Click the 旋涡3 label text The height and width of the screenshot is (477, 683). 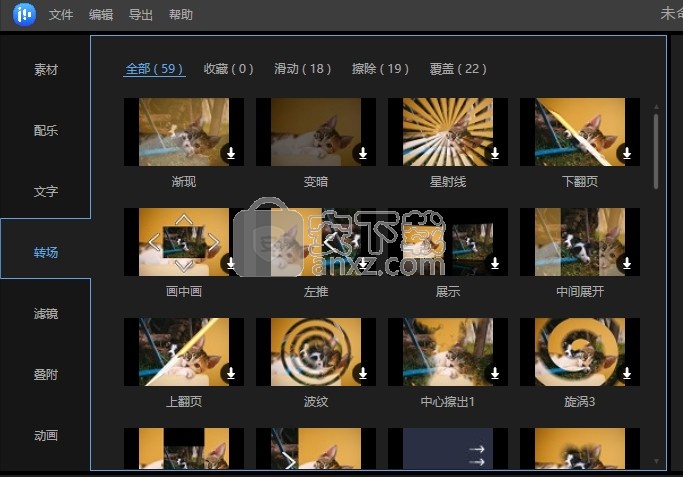pyautogui.click(x=580, y=401)
